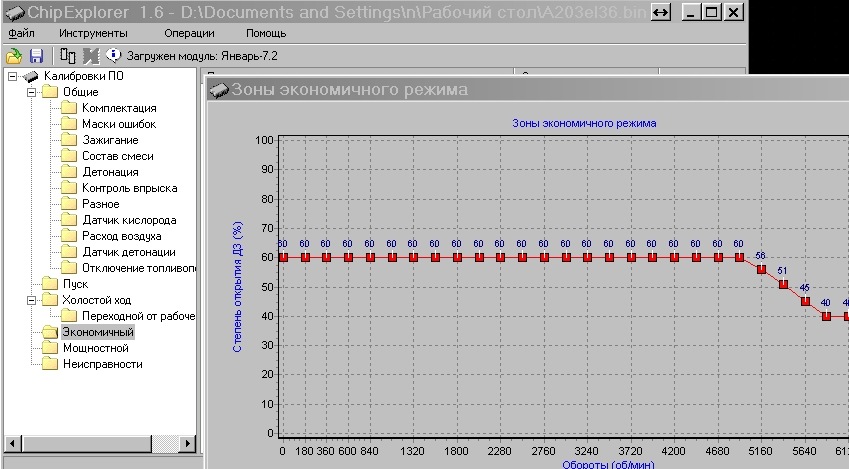This screenshot has width=849, height=469.
Task: Click the open file toolbar icon
Action: [14, 56]
